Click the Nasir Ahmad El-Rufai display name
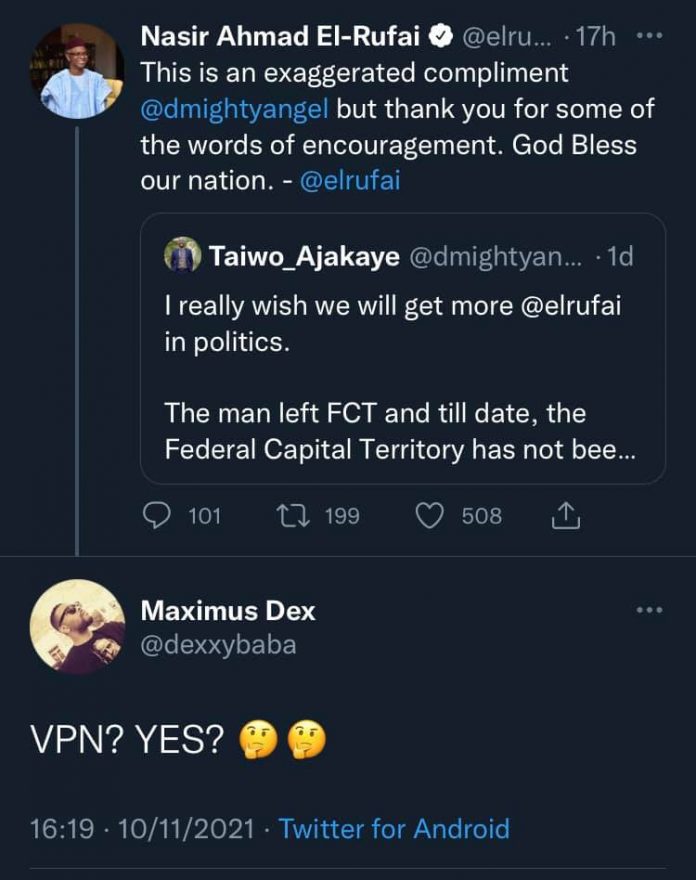The width and height of the screenshot is (696, 880). pyautogui.click(x=279, y=38)
